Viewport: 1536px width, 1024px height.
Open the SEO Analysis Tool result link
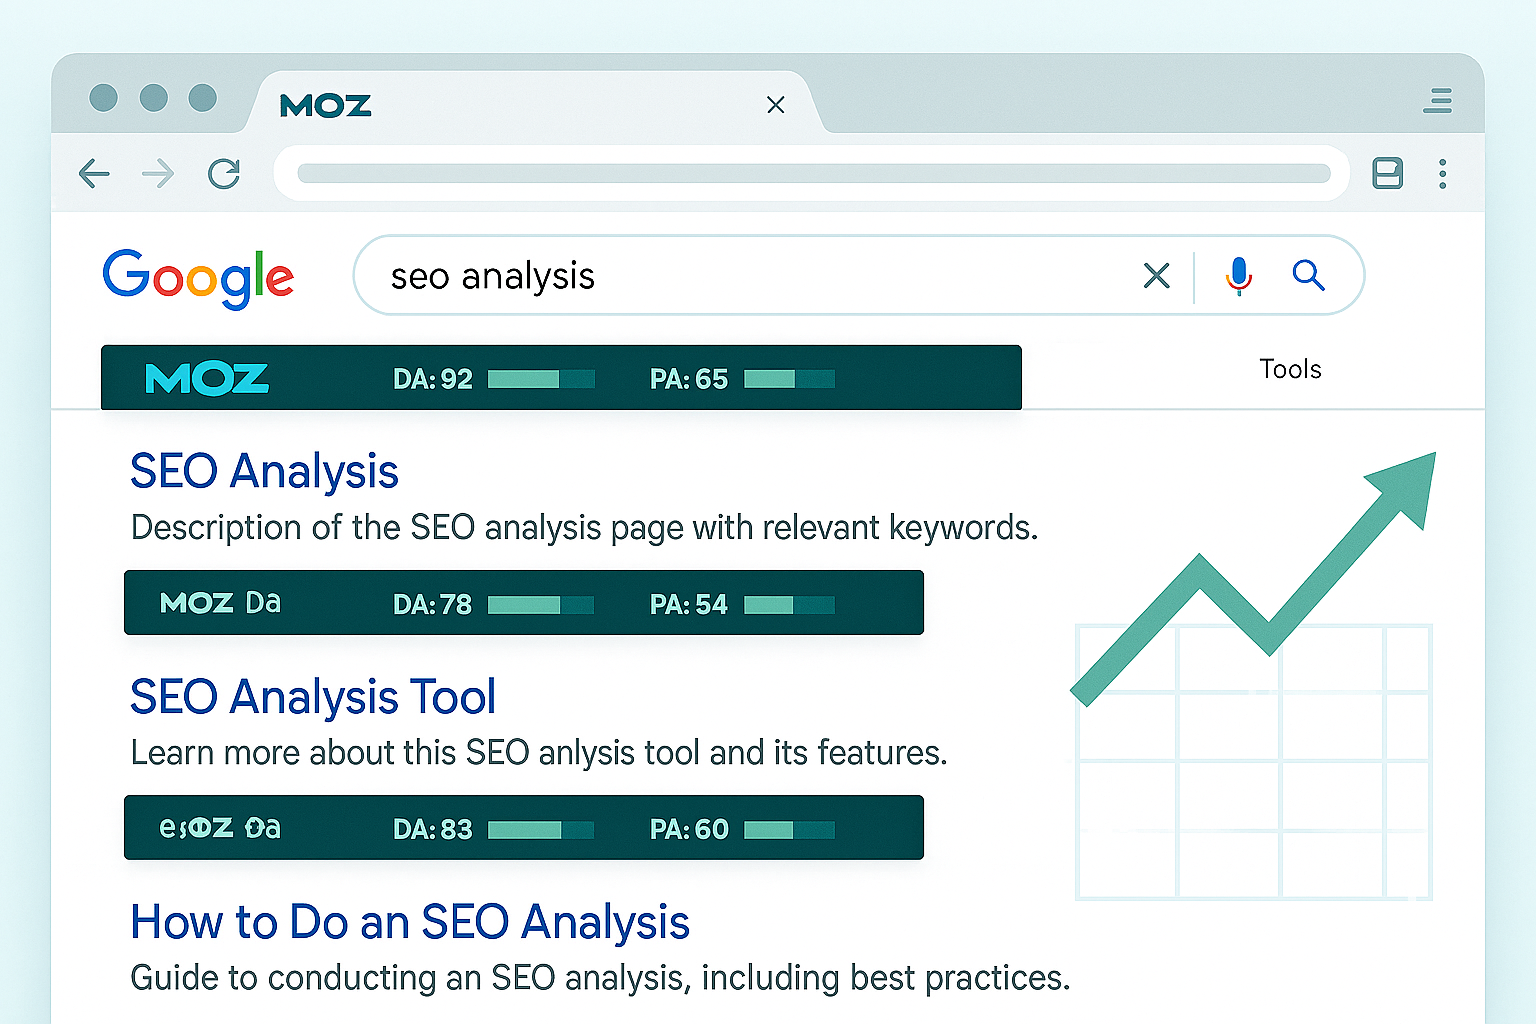(x=312, y=697)
